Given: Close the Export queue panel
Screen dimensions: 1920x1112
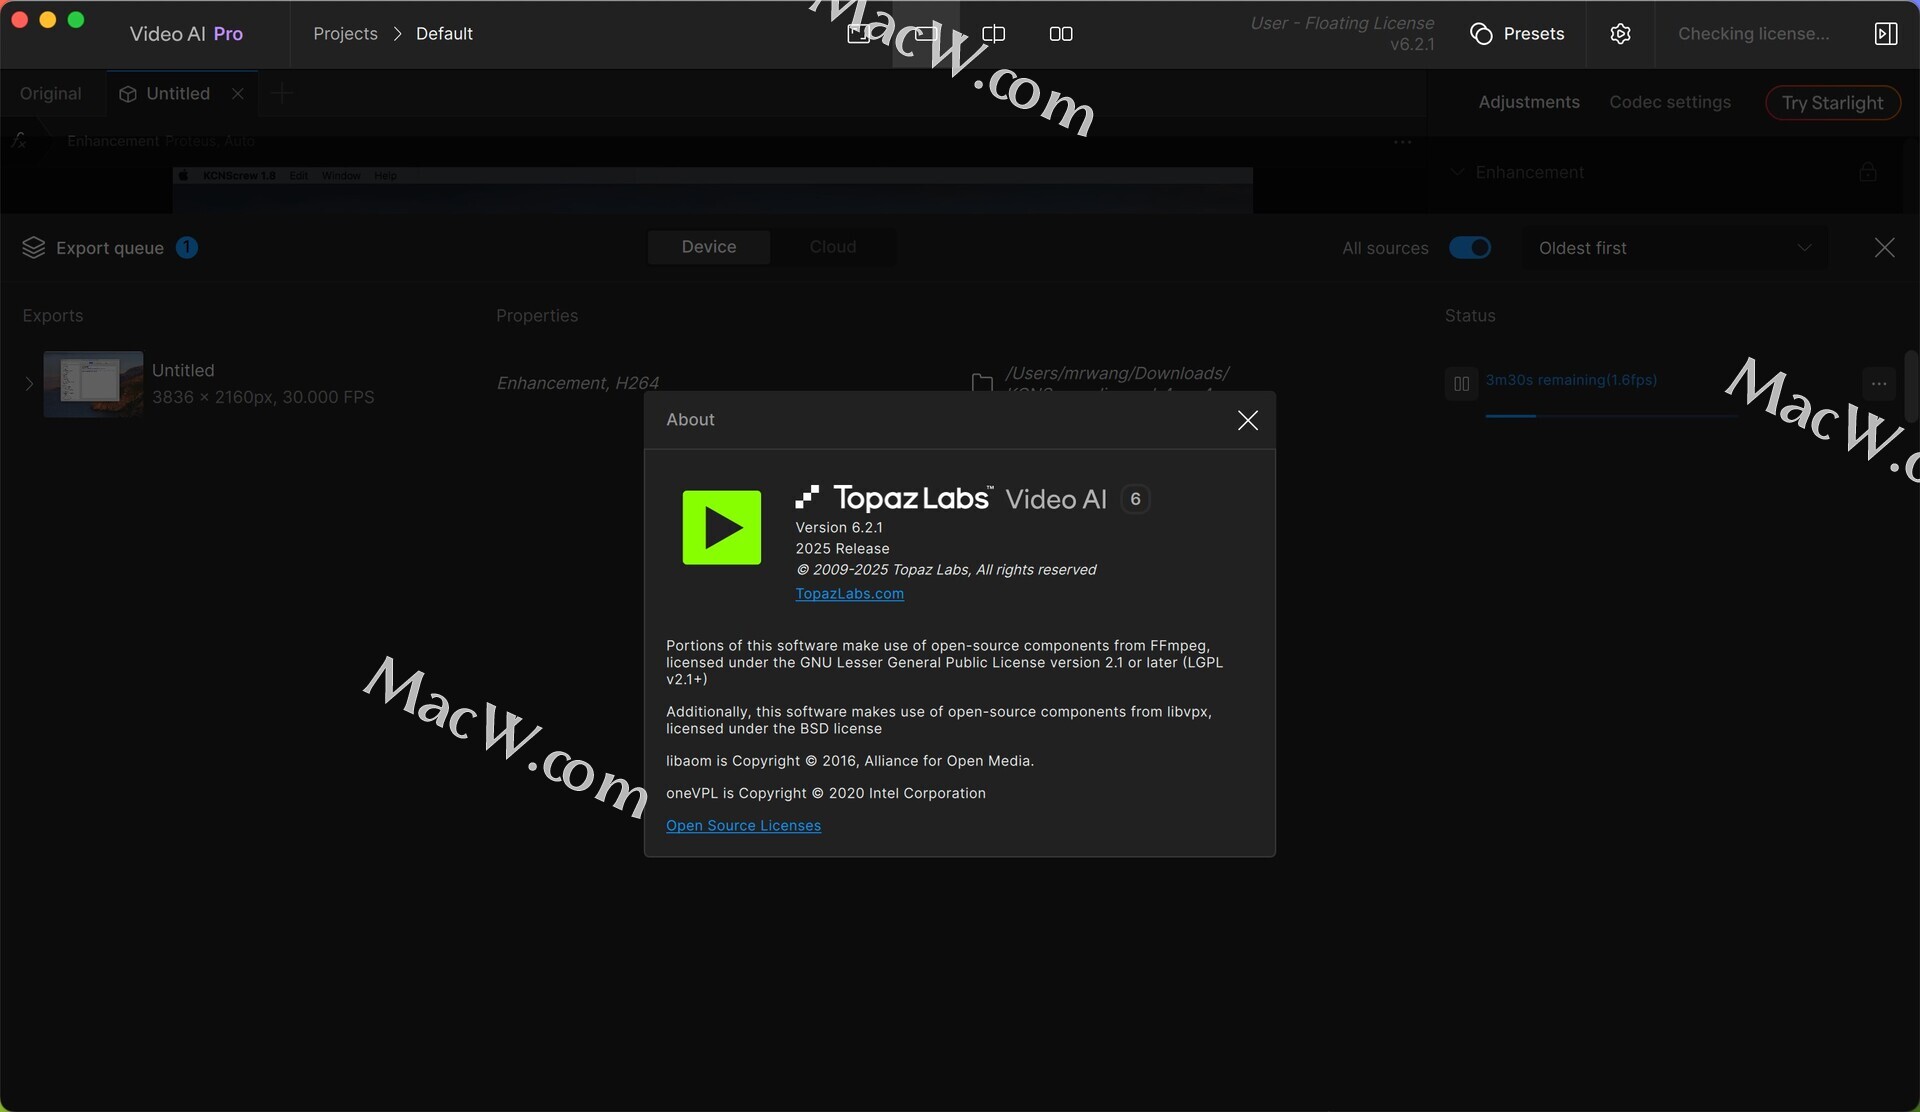Looking at the screenshot, I should tap(1884, 248).
